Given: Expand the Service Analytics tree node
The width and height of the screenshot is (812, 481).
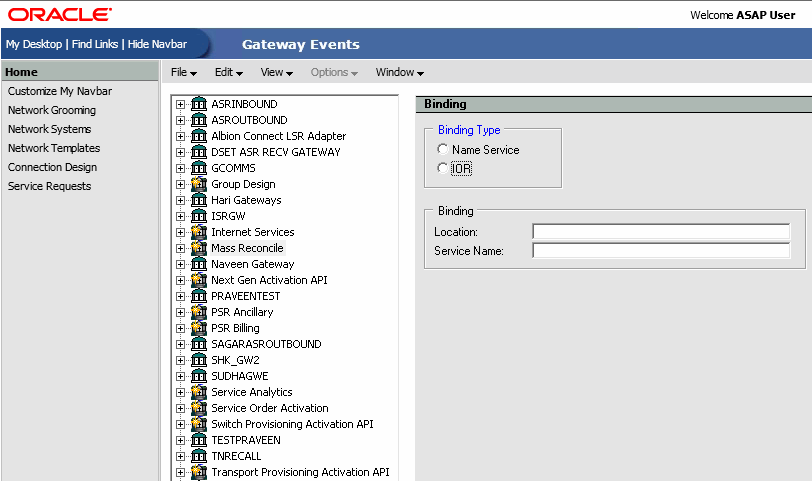Looking at the screenshot, I should (x=180, y=392).
